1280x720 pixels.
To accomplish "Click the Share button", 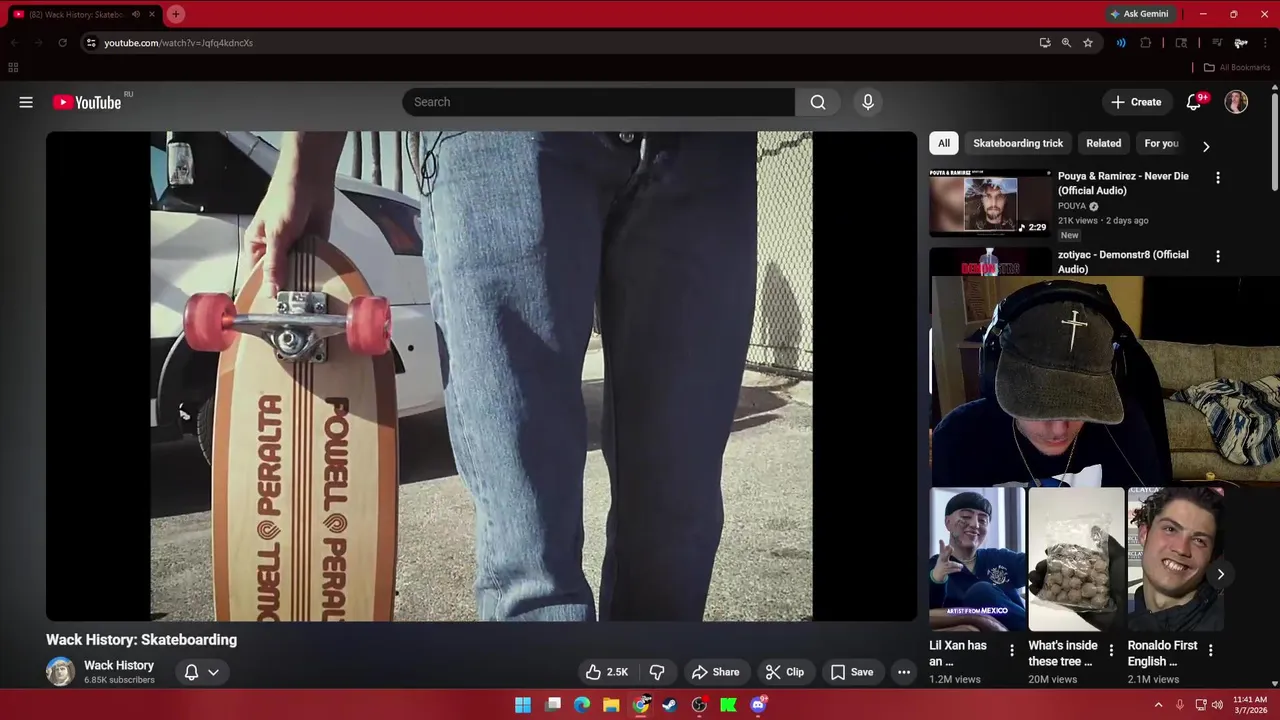I will pos(715,672).
